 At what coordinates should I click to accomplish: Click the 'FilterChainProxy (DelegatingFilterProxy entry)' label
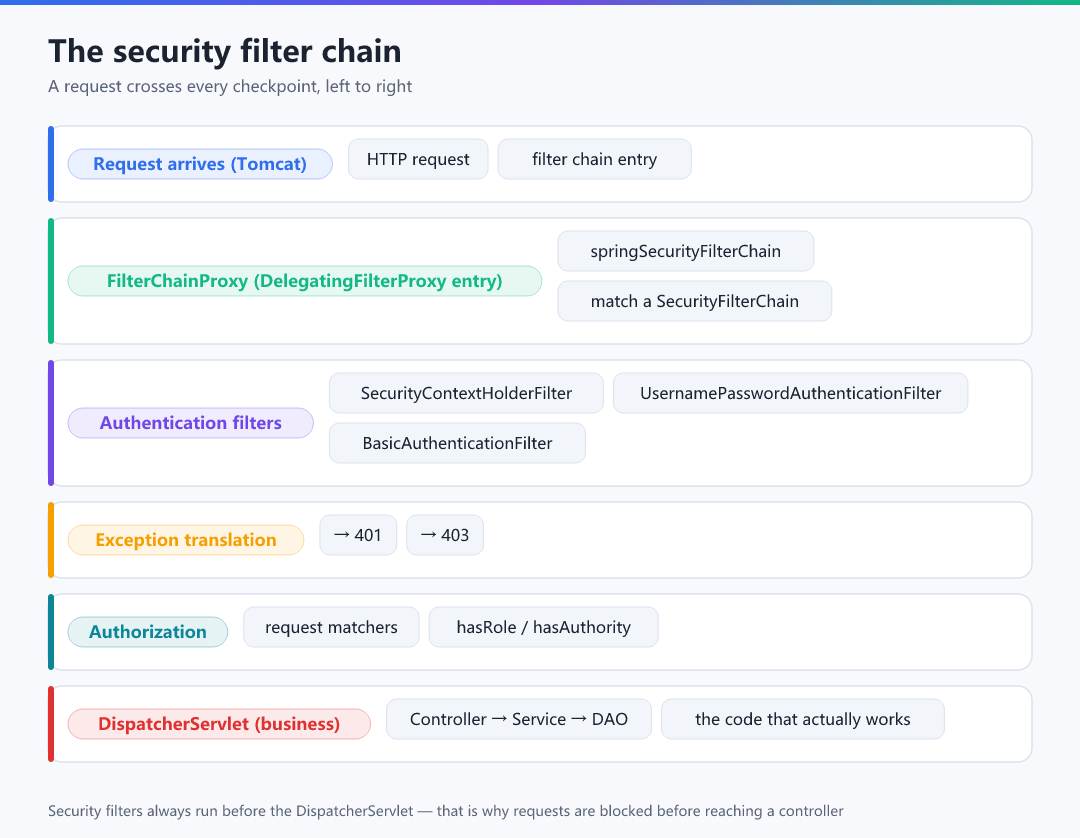304,281
